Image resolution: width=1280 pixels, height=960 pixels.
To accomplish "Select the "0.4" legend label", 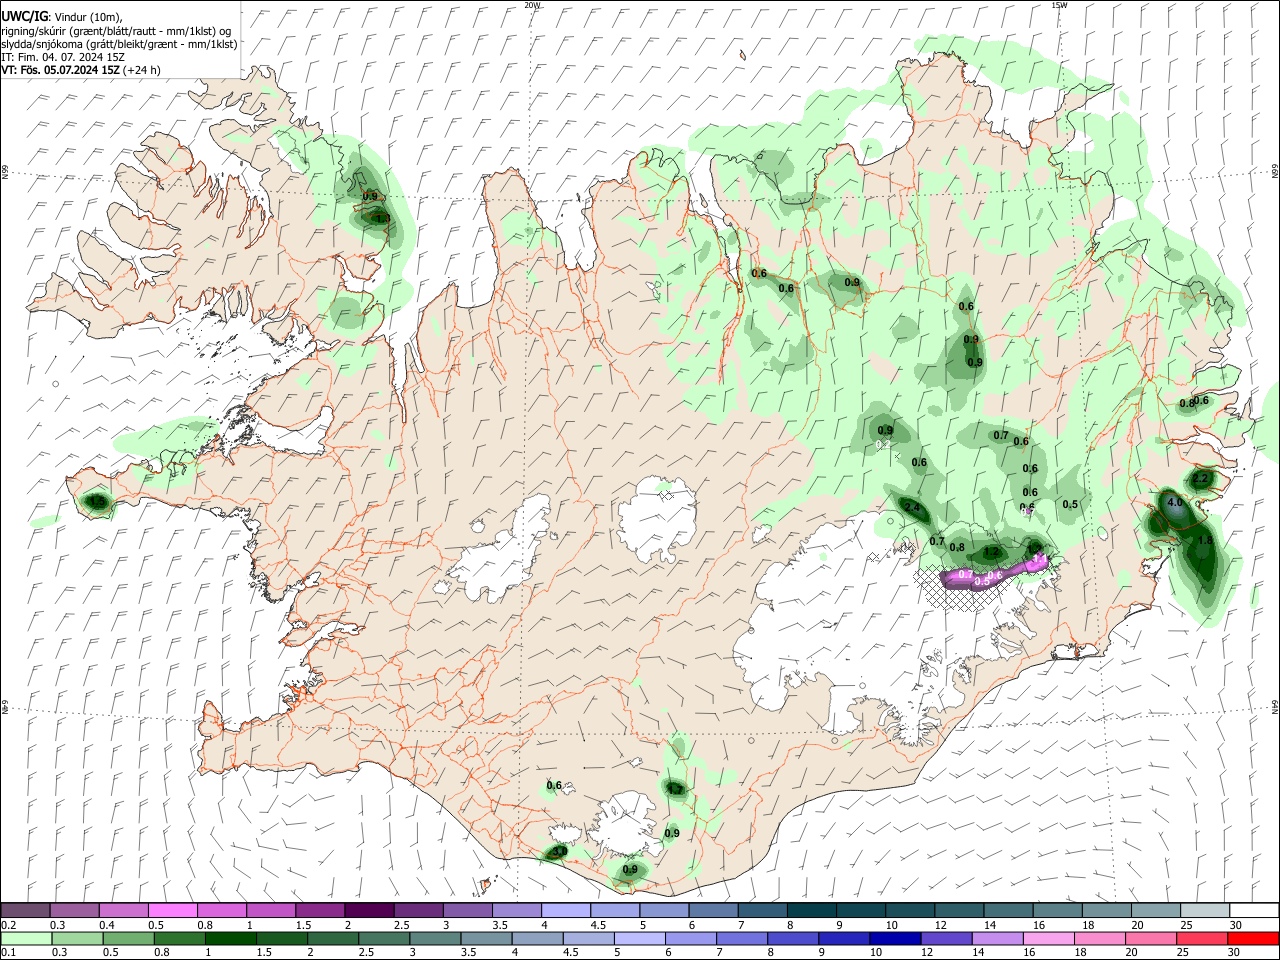I will 107,925.
